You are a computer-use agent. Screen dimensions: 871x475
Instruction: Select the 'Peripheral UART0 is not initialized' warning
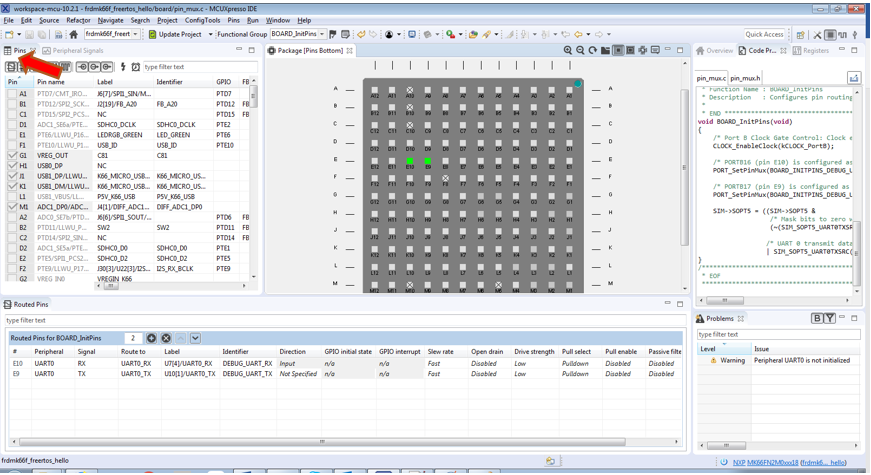click(x=802, y=361)
